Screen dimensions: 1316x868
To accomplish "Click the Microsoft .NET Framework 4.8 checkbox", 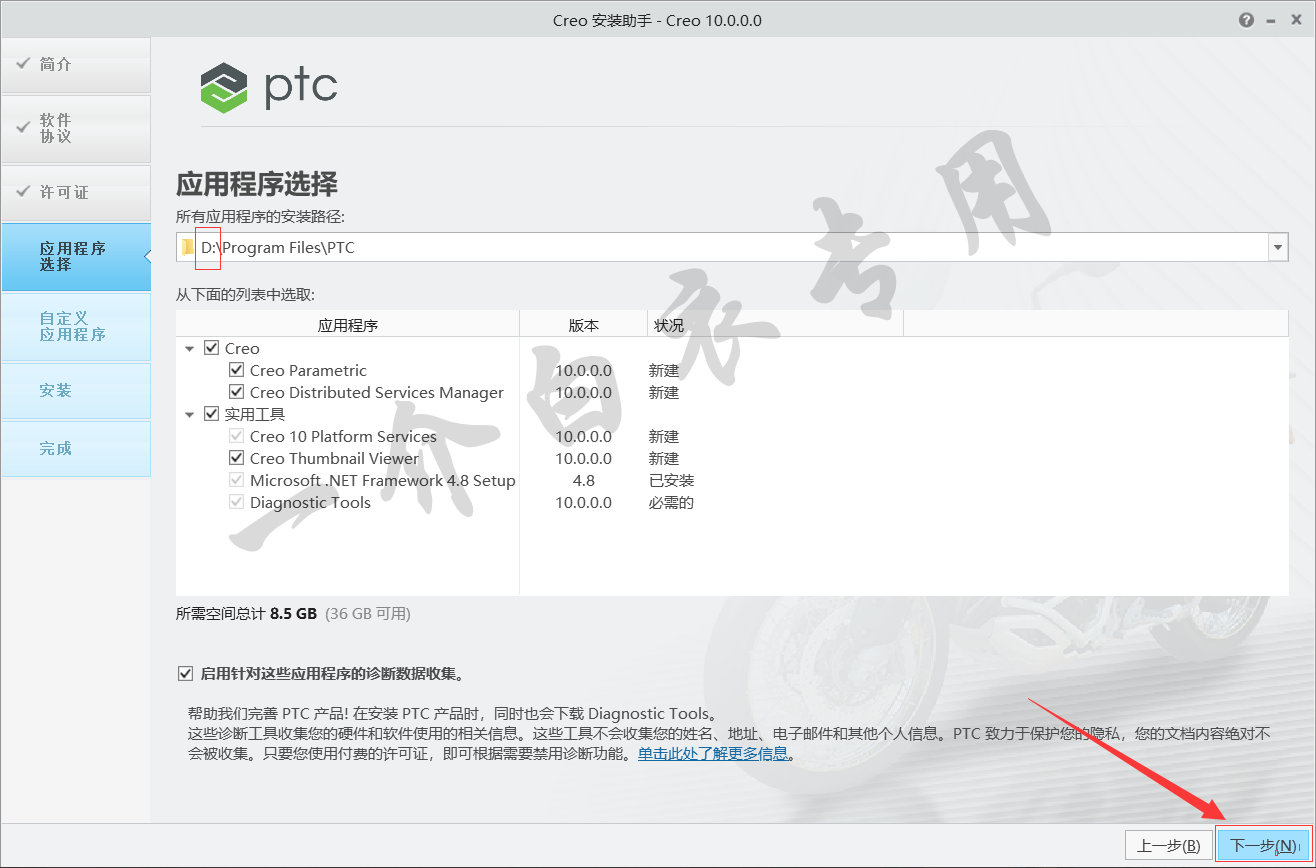I will tap(236, 480).
